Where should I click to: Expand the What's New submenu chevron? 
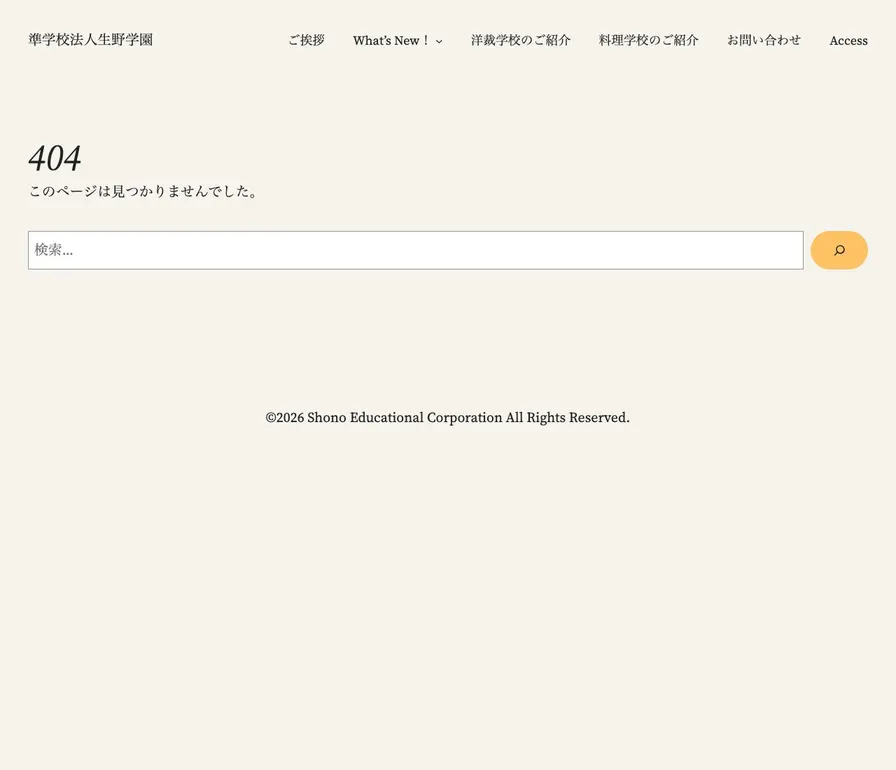tap(439, 41)
